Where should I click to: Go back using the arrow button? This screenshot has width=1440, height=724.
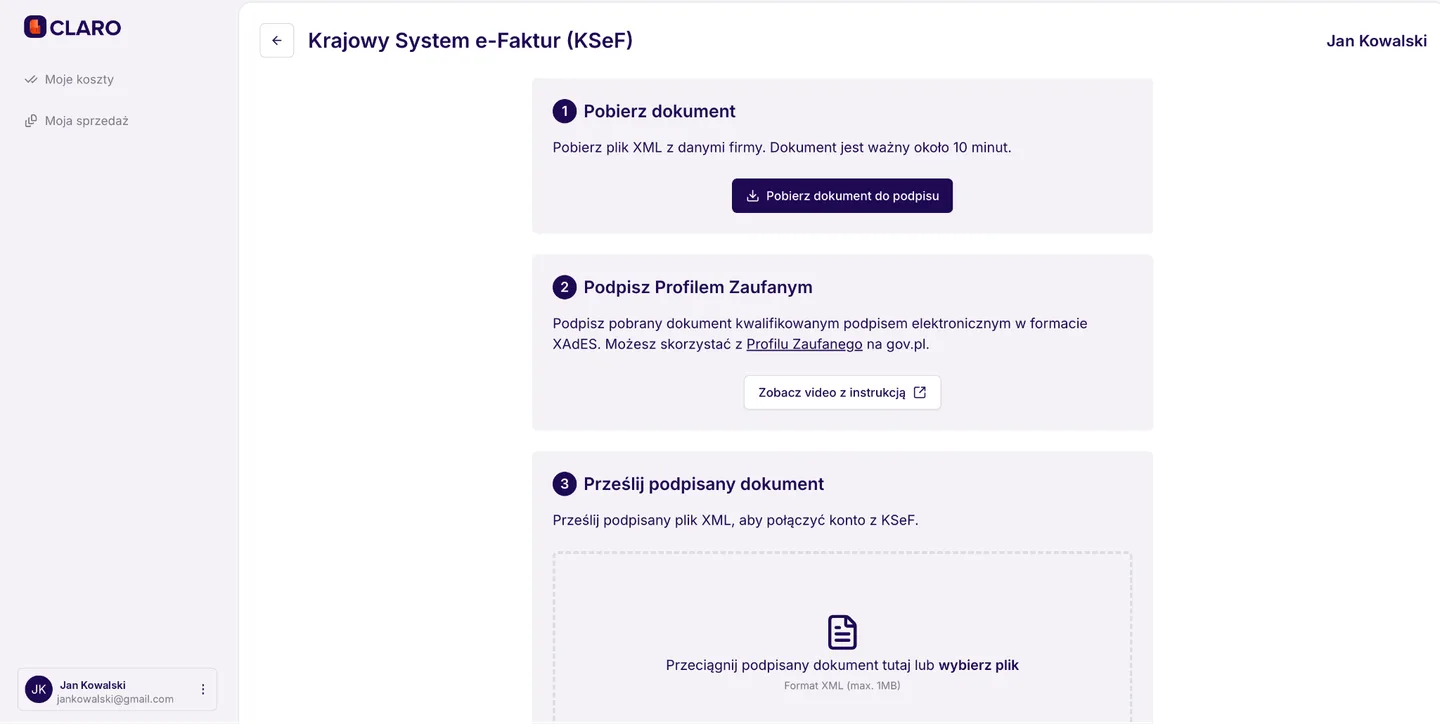pos(277,41)
